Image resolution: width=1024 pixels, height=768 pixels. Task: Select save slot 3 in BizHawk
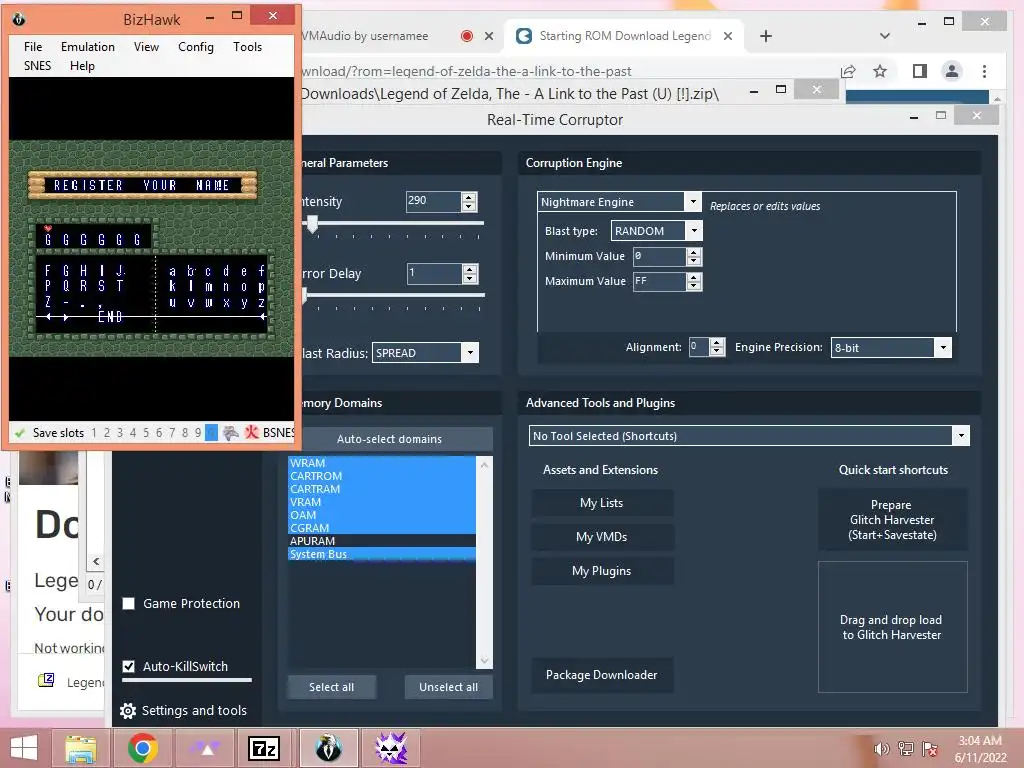[120, 432]
